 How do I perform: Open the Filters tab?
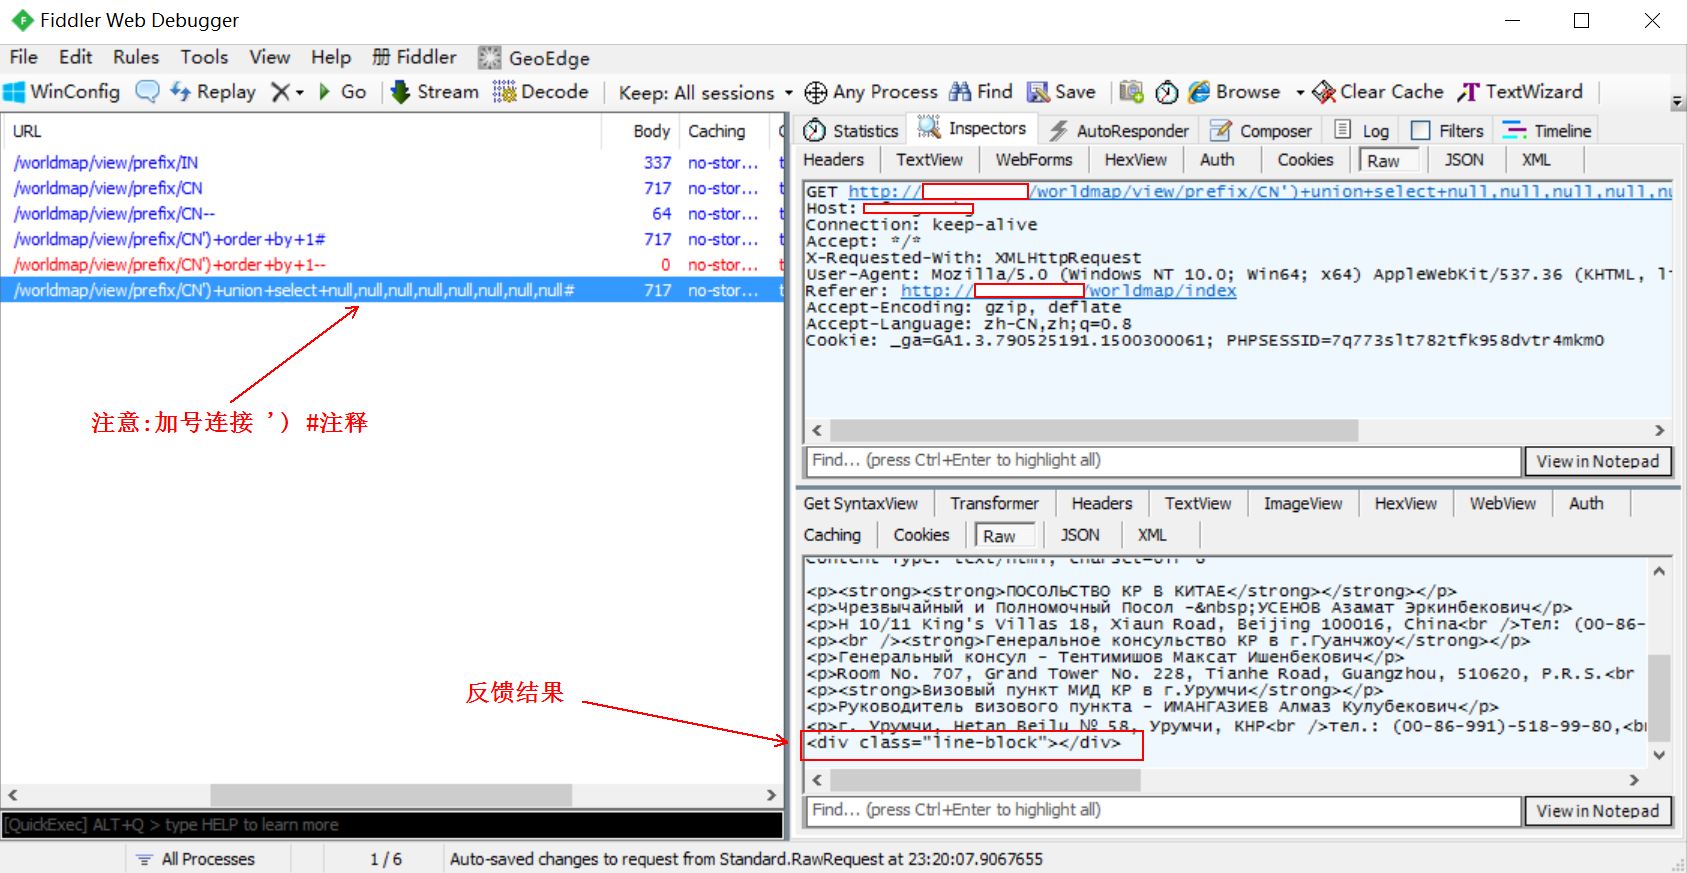point(1447,130)
